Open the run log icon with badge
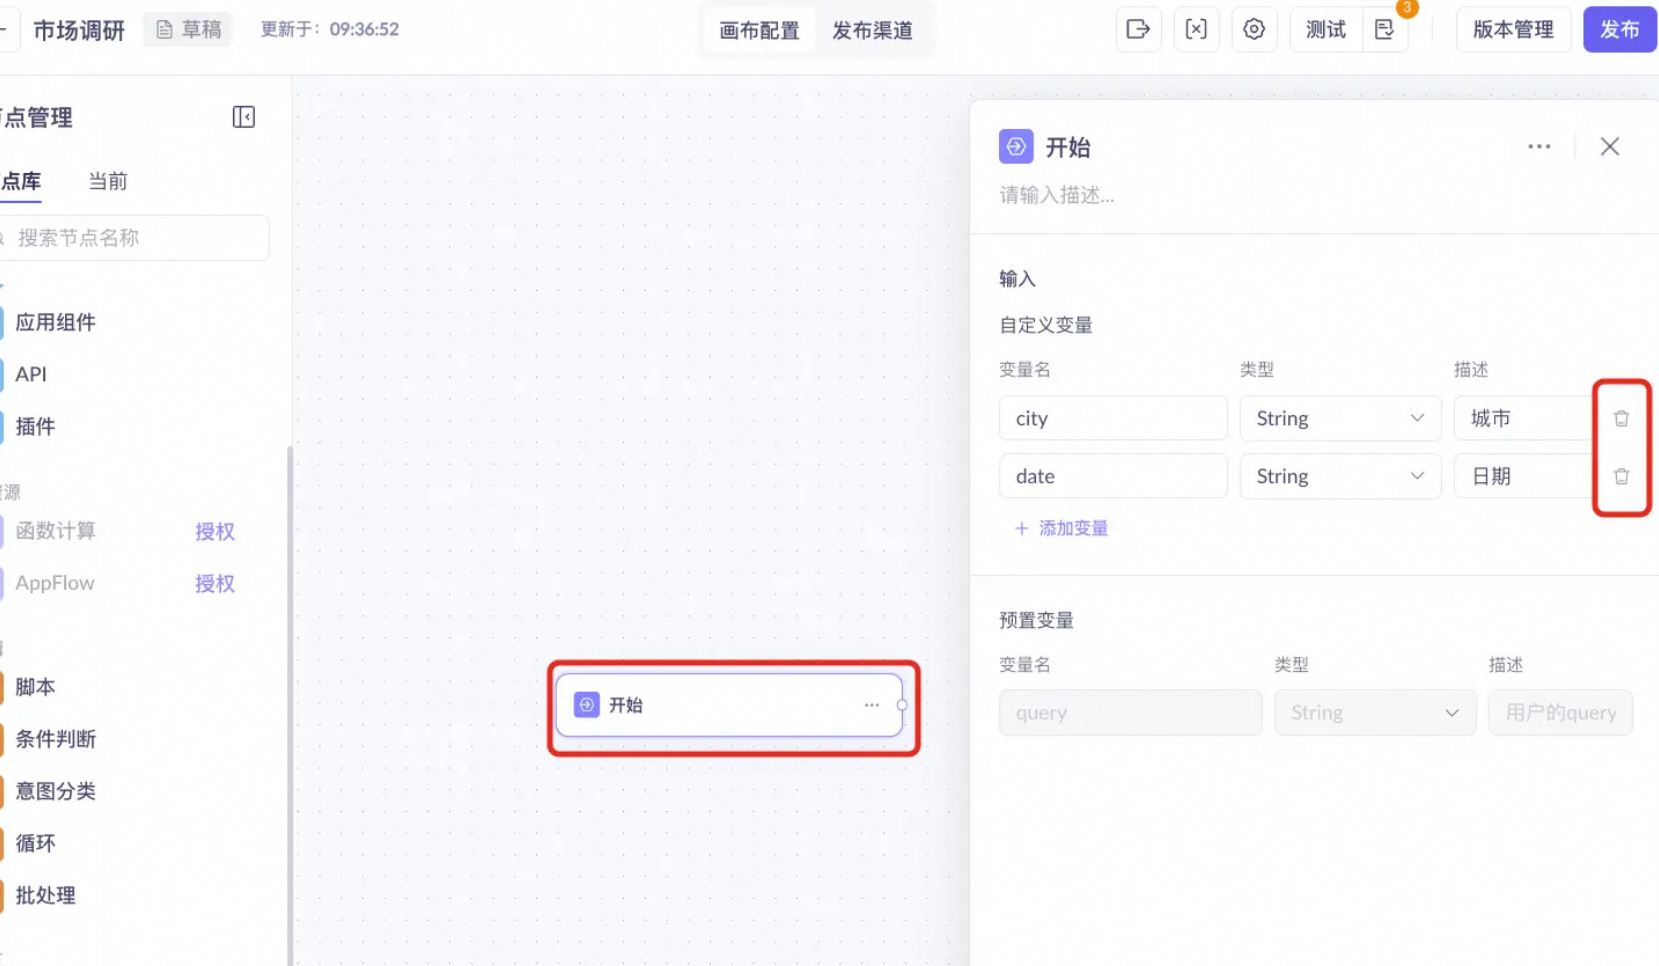Screen dimensions: 1659x966 (x=1385, y=29)
